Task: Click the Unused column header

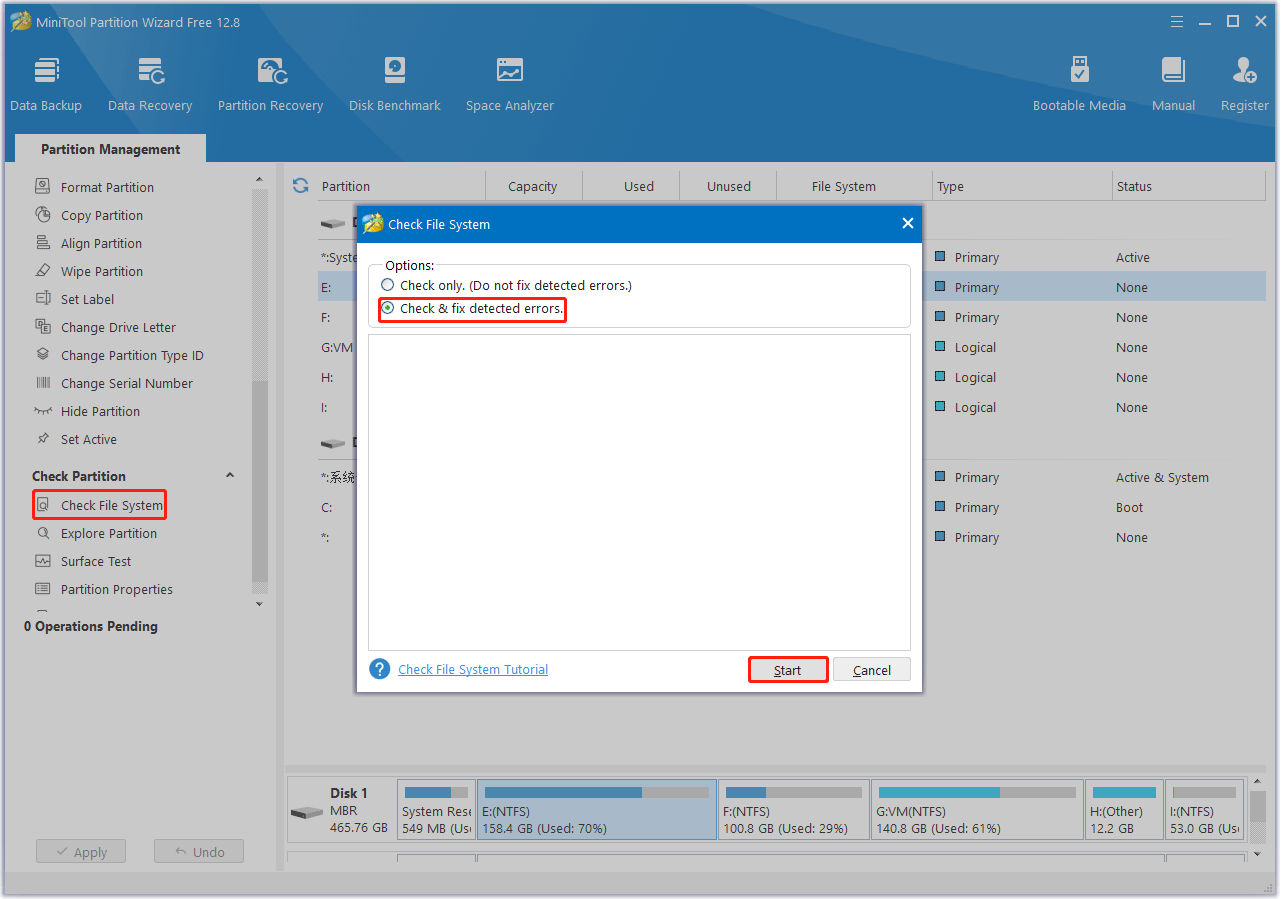Action: (x=729, y=186)
